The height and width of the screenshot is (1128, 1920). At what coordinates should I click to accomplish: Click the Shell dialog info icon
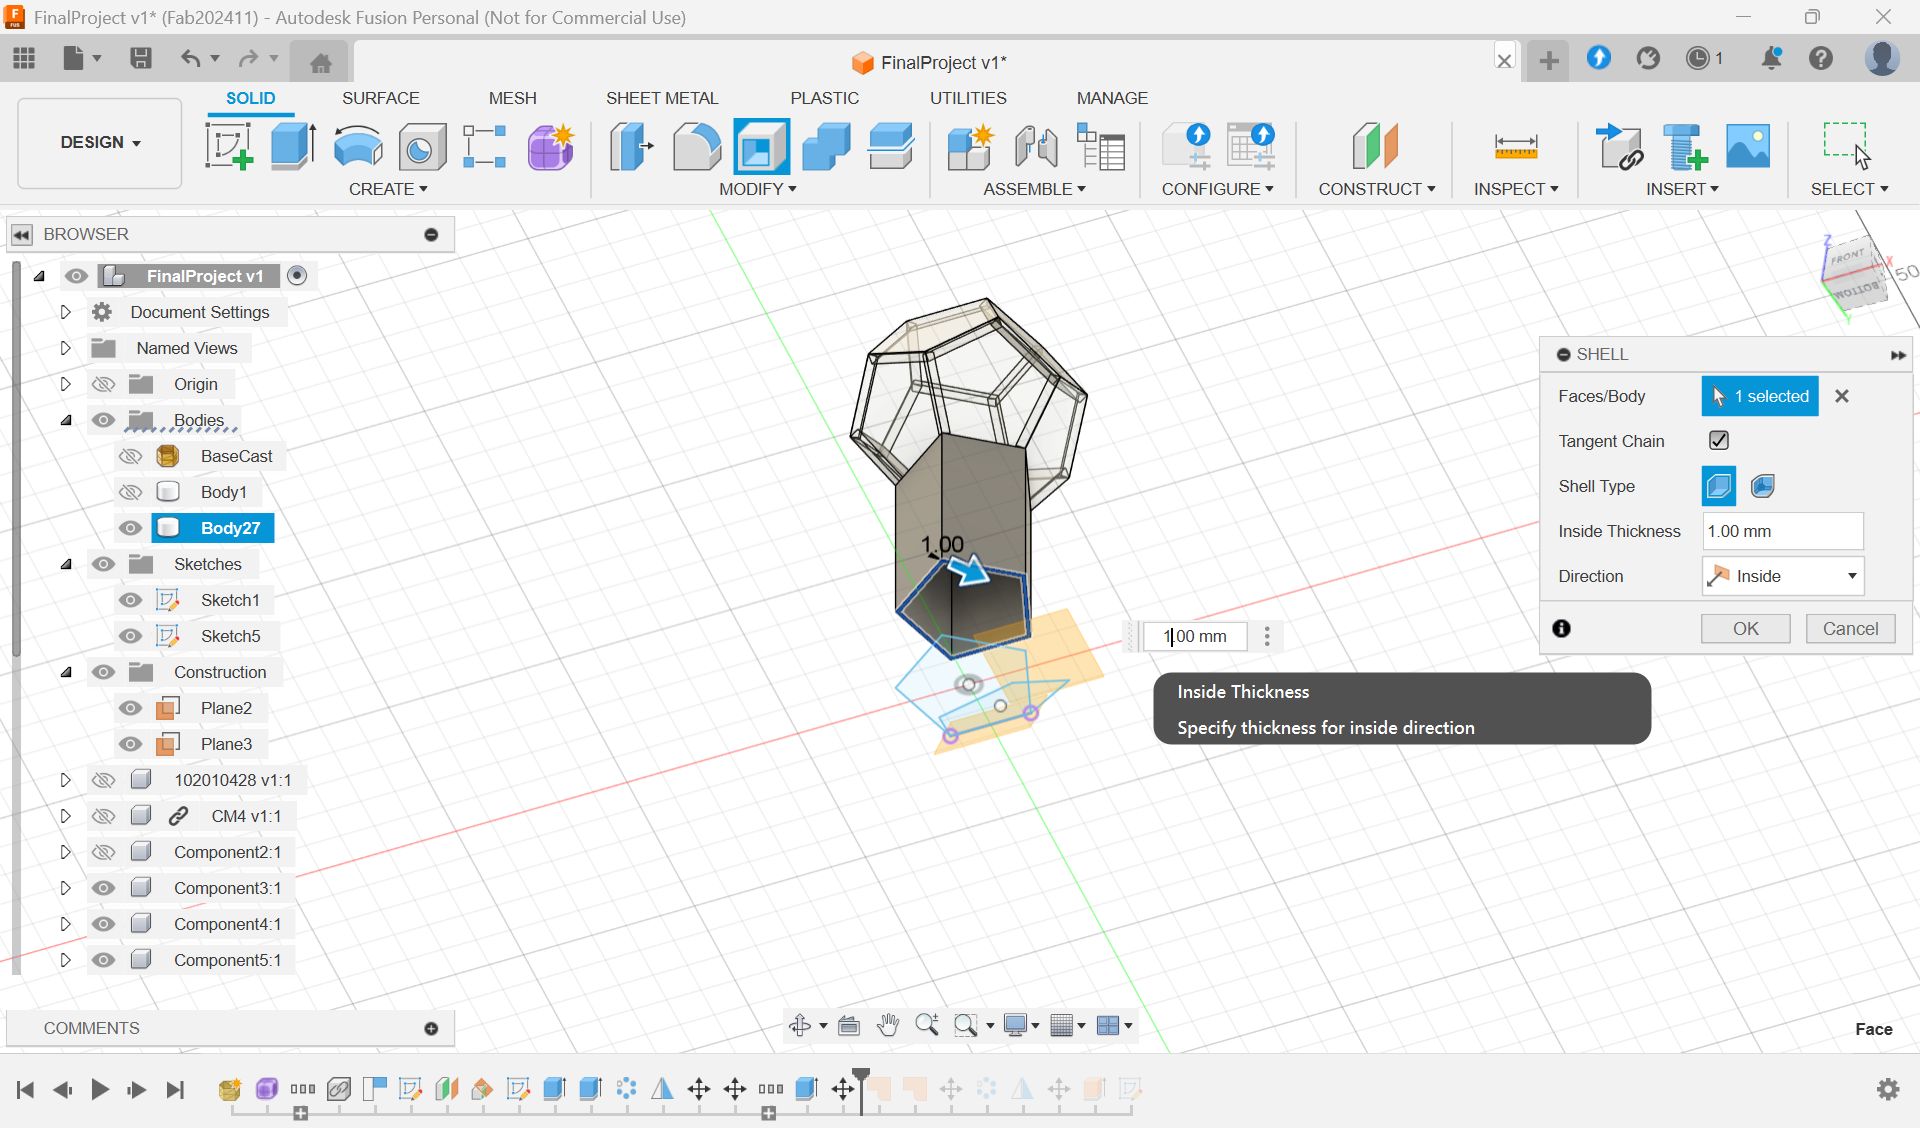coord(1561,628)
